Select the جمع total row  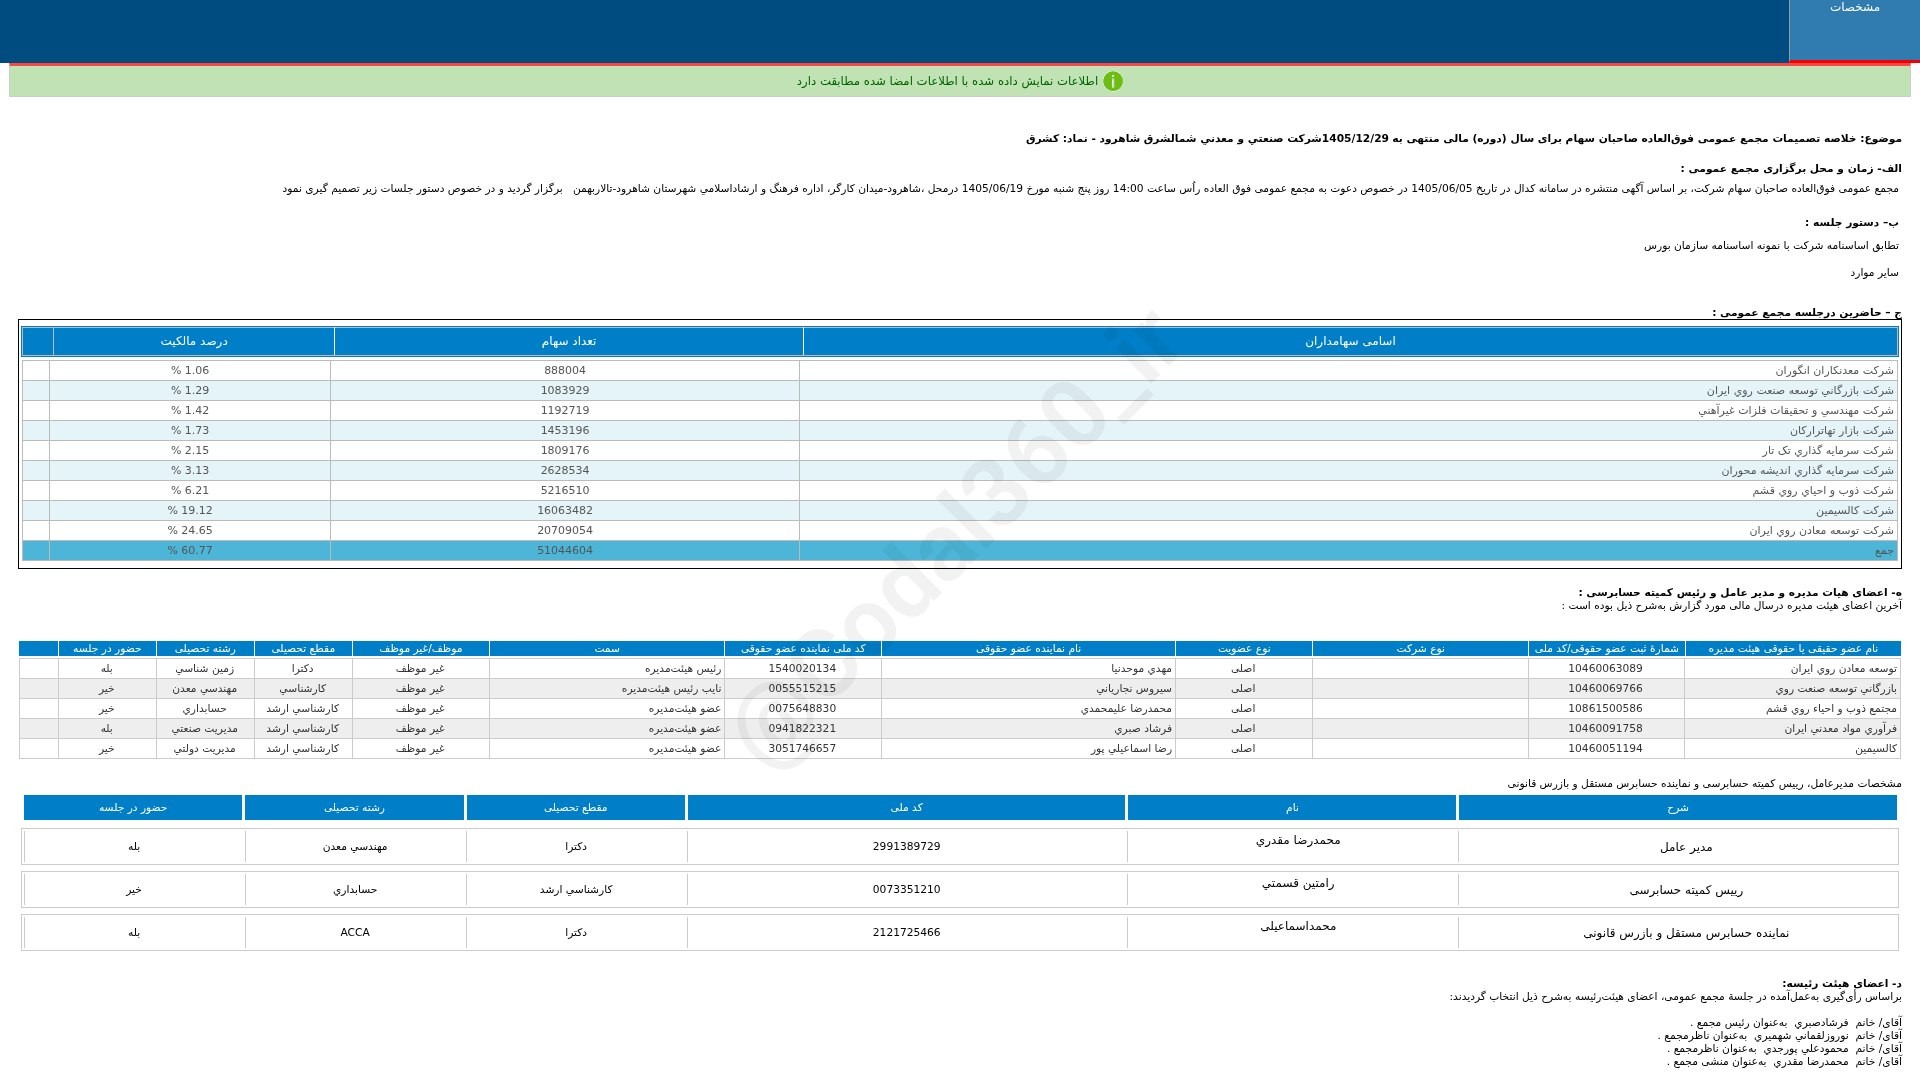click(960, 550)
